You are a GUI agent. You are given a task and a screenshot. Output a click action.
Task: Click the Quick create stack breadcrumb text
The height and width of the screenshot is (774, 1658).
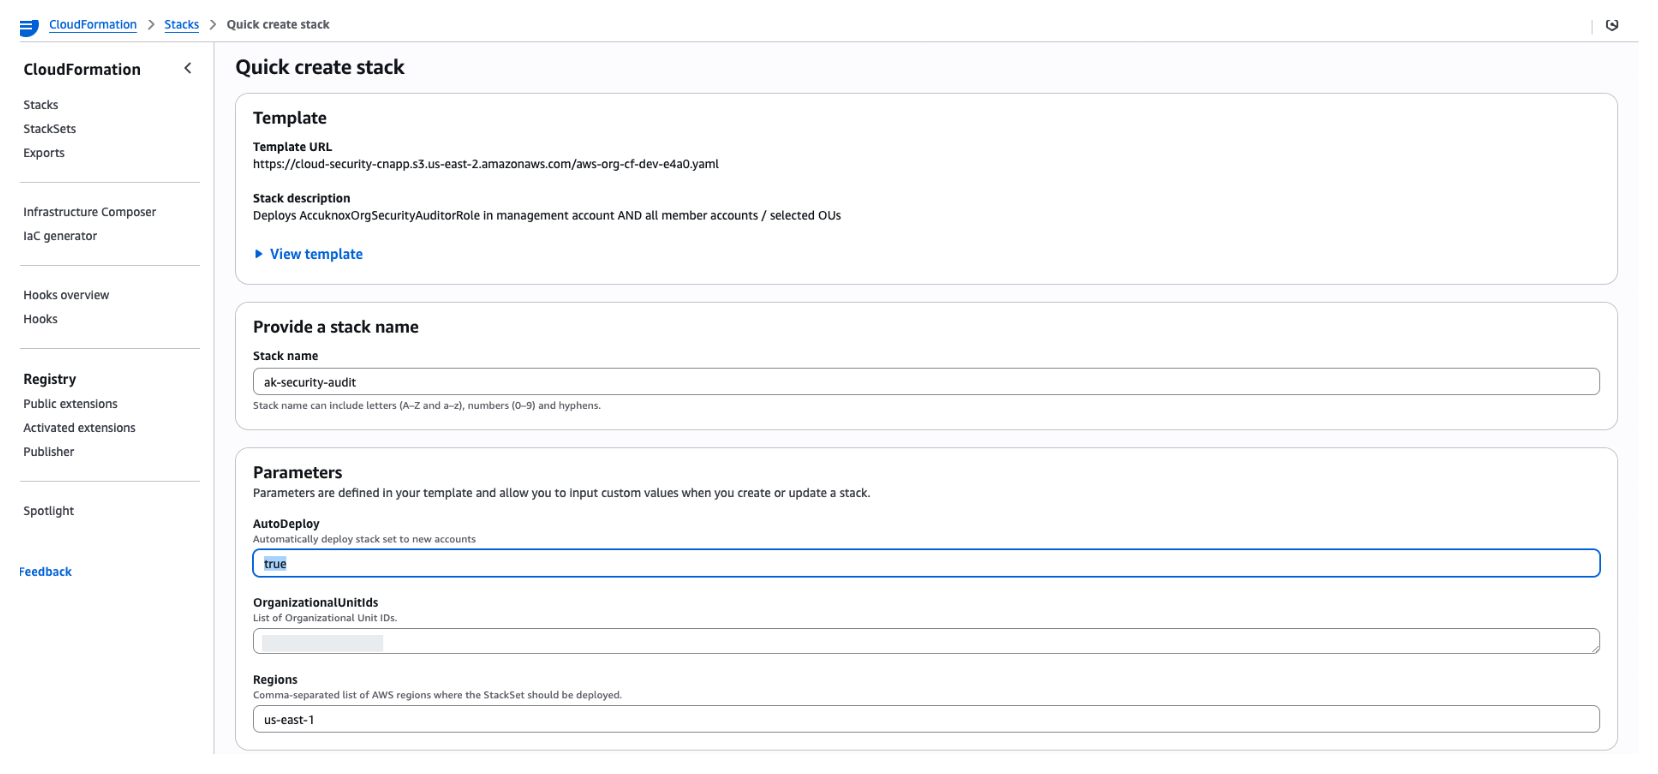coord(278,25)
